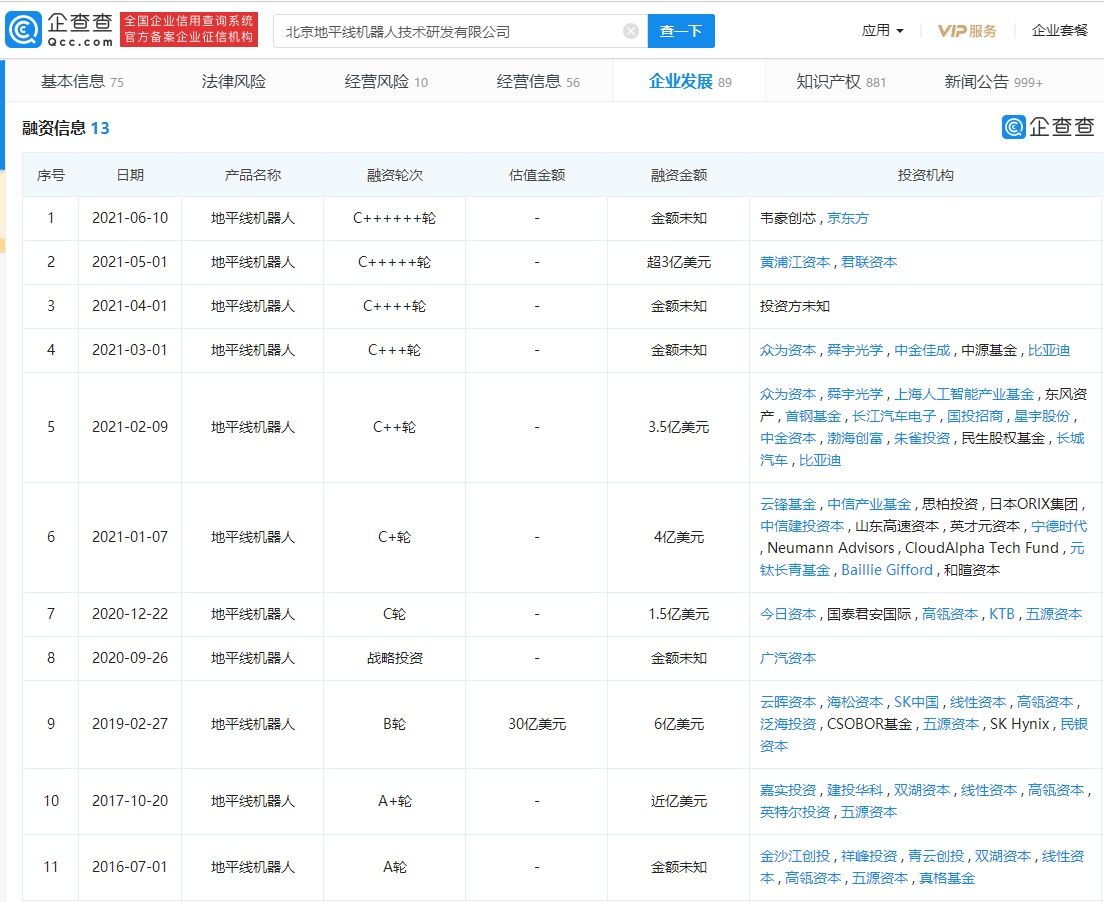Open investor link 黄浦江资本
This screenshot has height=902, width=1104.
pos(795,262)
